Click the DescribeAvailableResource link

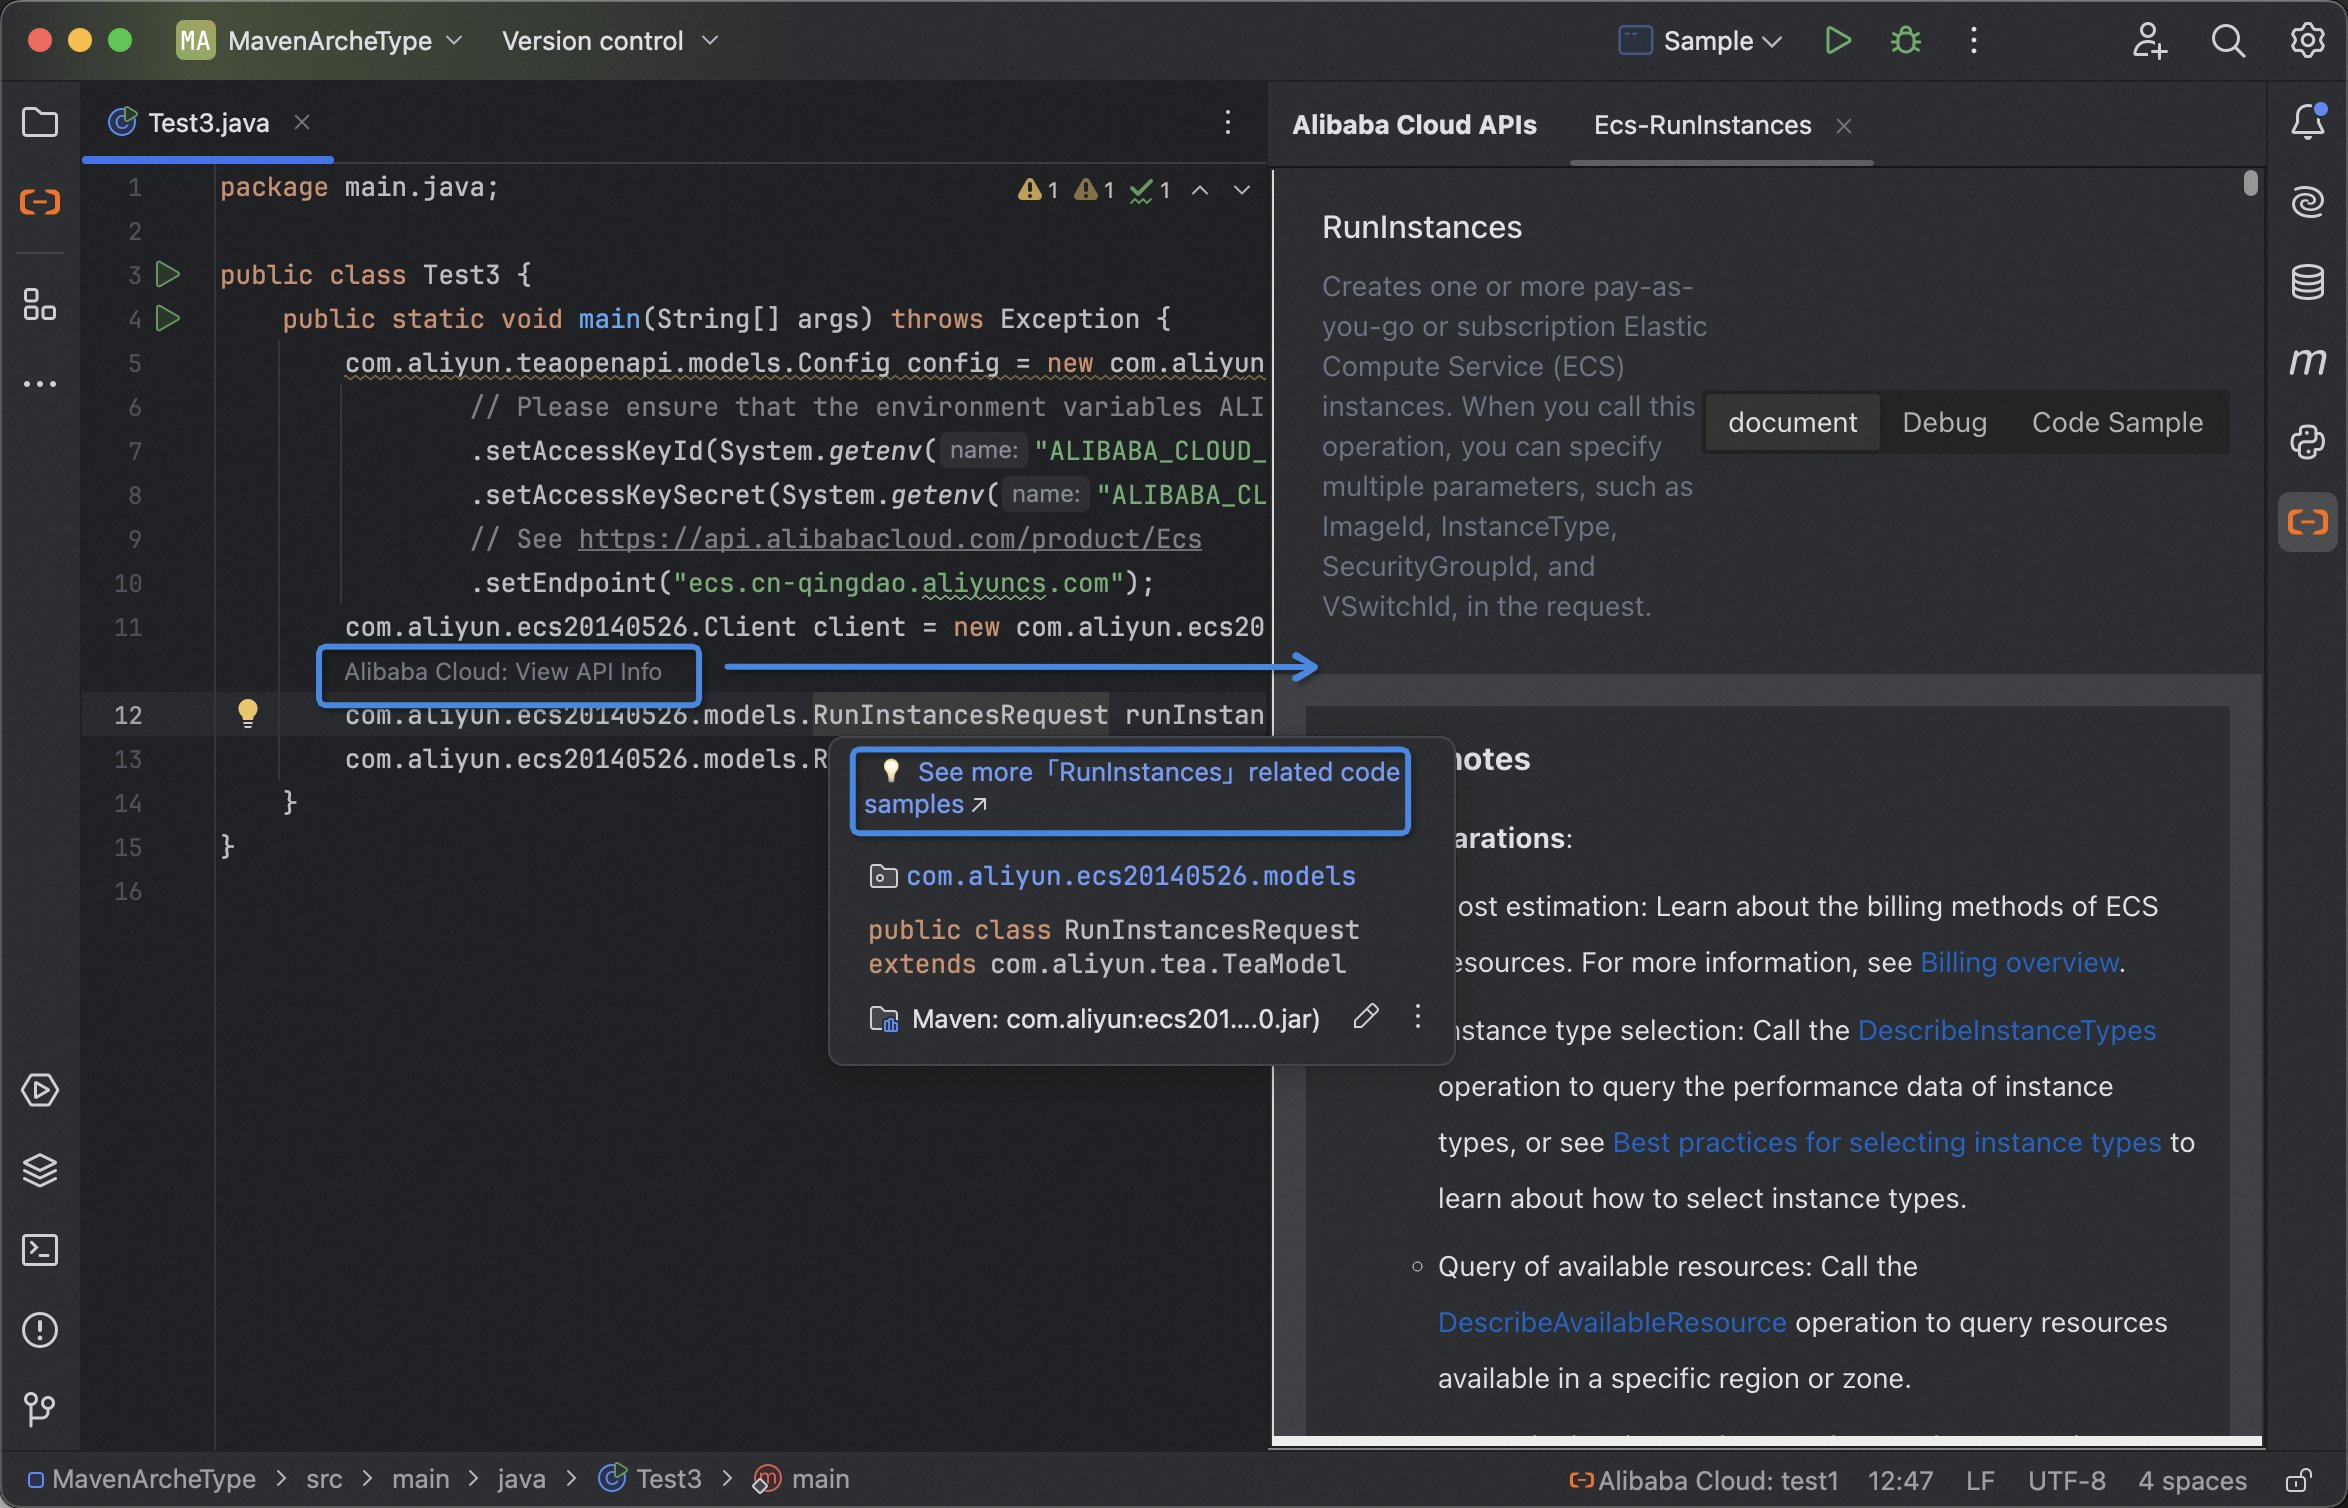pos(1611,1322)
